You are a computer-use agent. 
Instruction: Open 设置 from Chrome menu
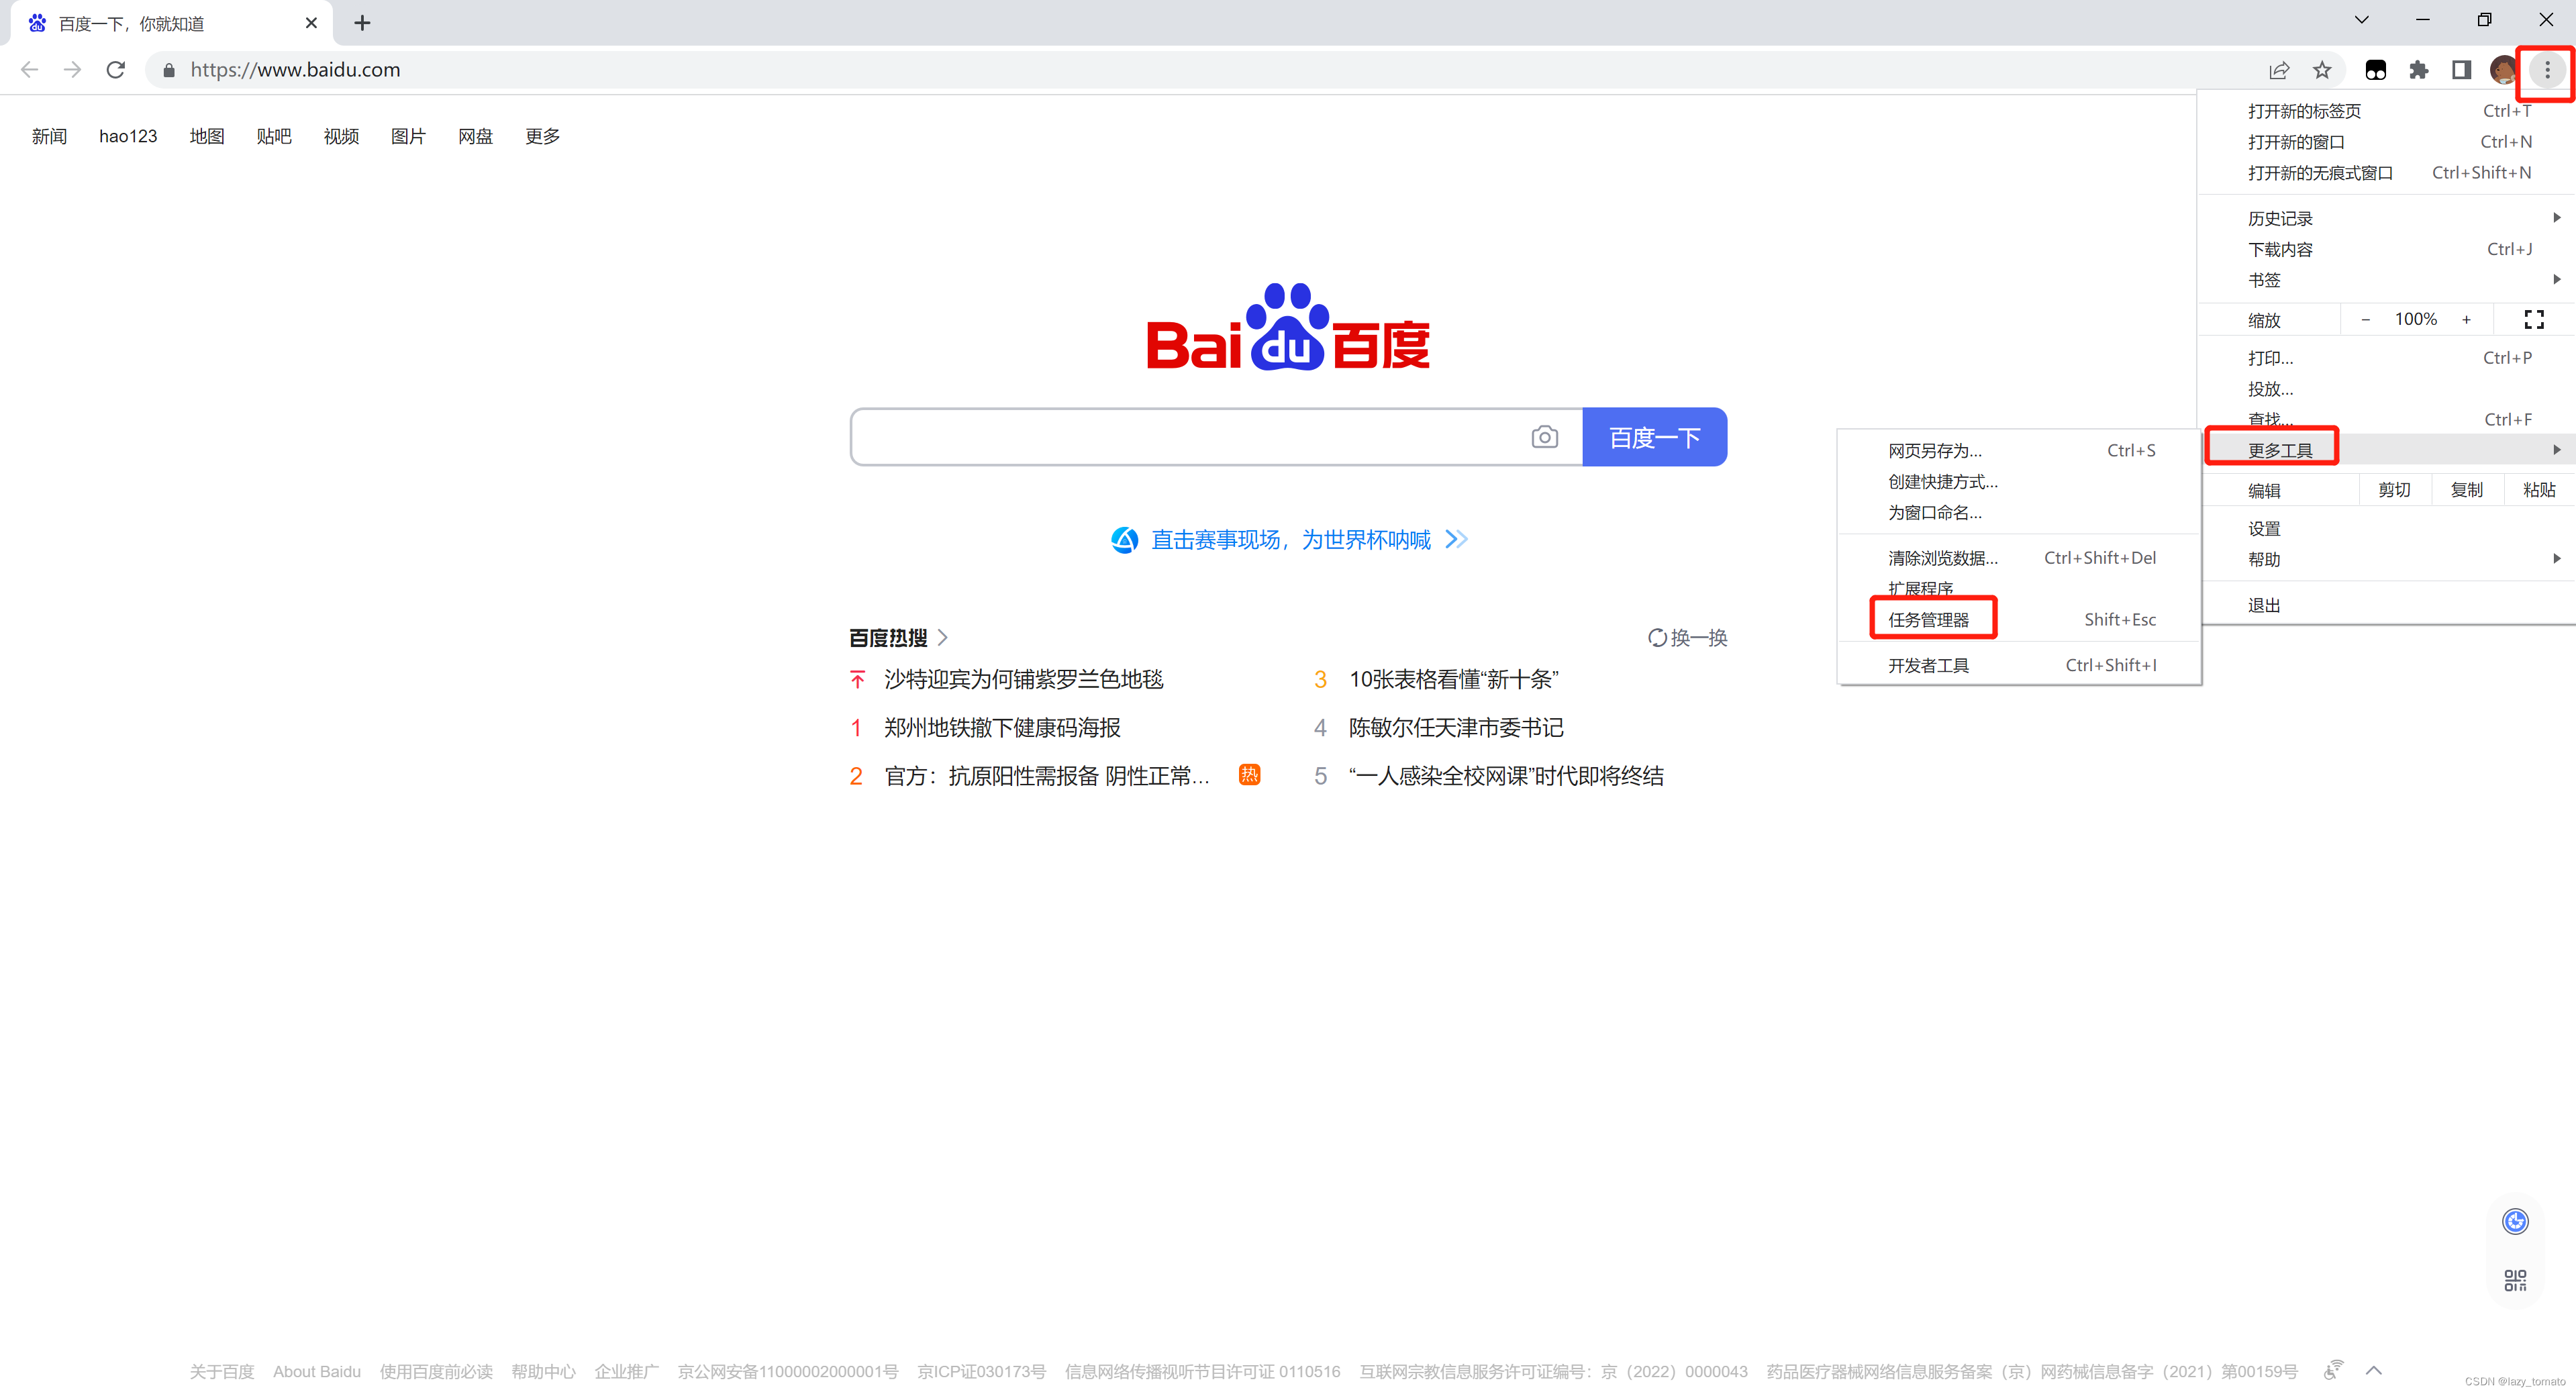point(2386,528)
